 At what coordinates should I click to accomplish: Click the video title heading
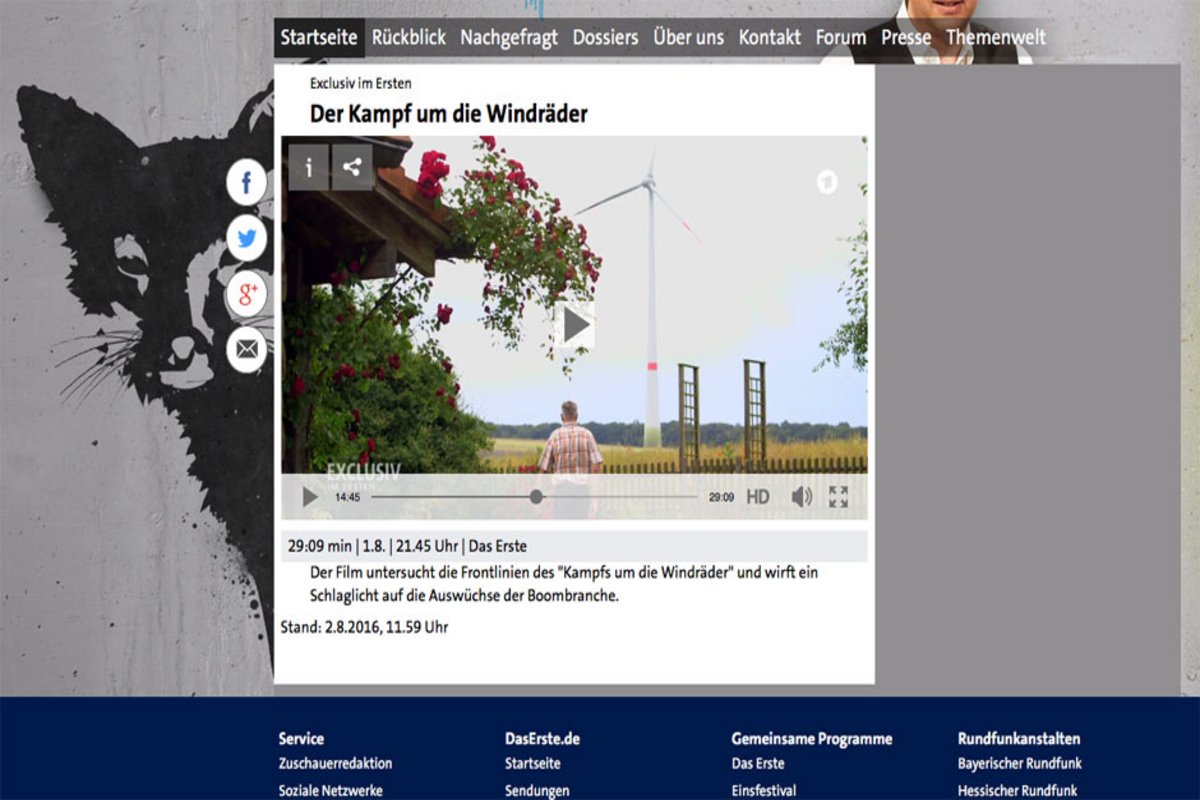(448, 114)
